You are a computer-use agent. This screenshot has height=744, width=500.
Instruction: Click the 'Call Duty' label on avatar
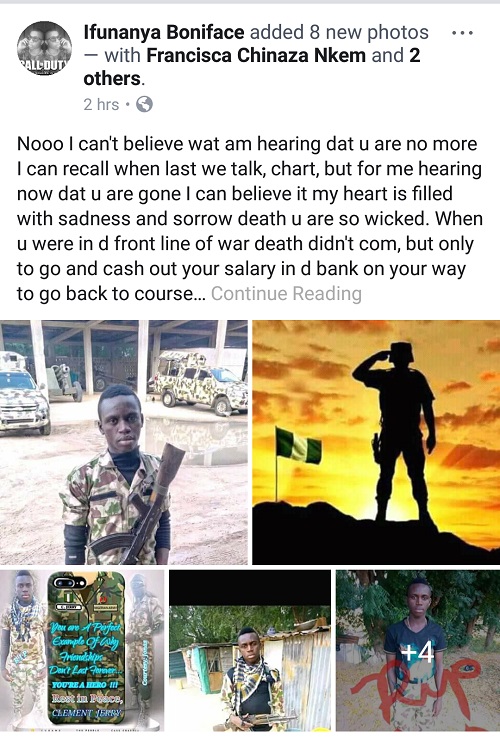[44, 66]
